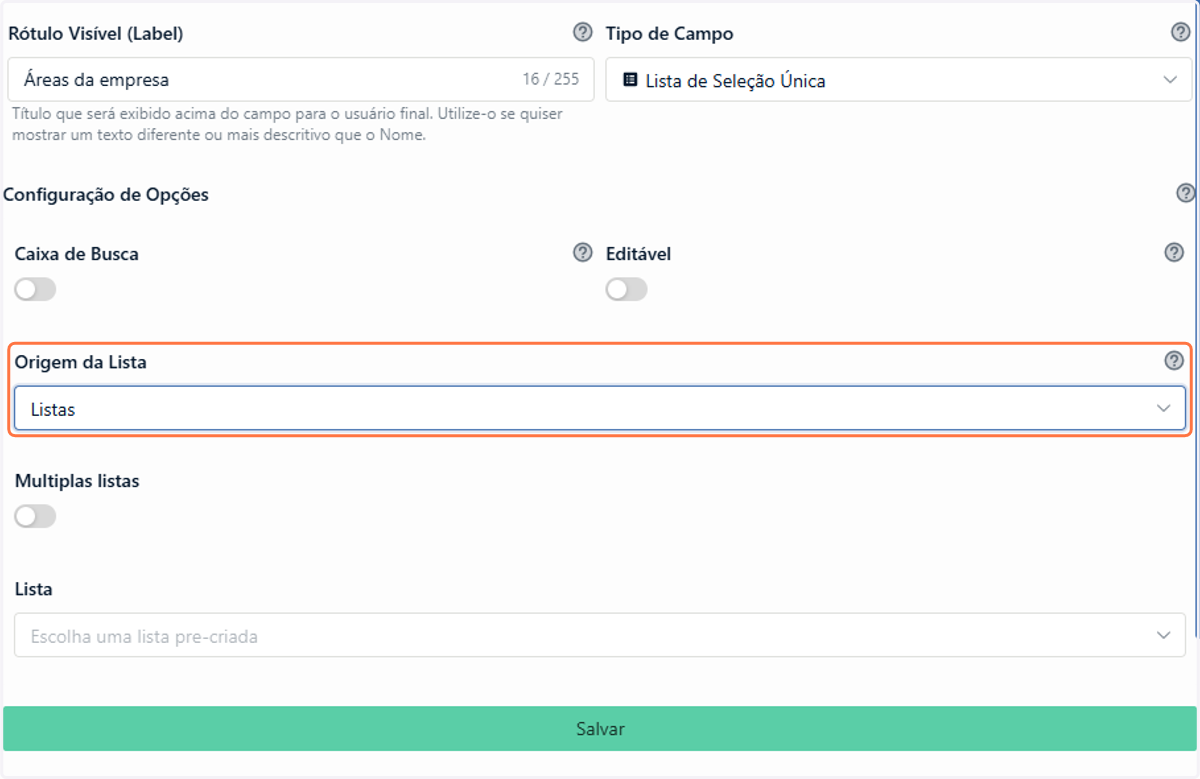
Task: Show help for Configuração de Opções
Action: pos(1186,193)
